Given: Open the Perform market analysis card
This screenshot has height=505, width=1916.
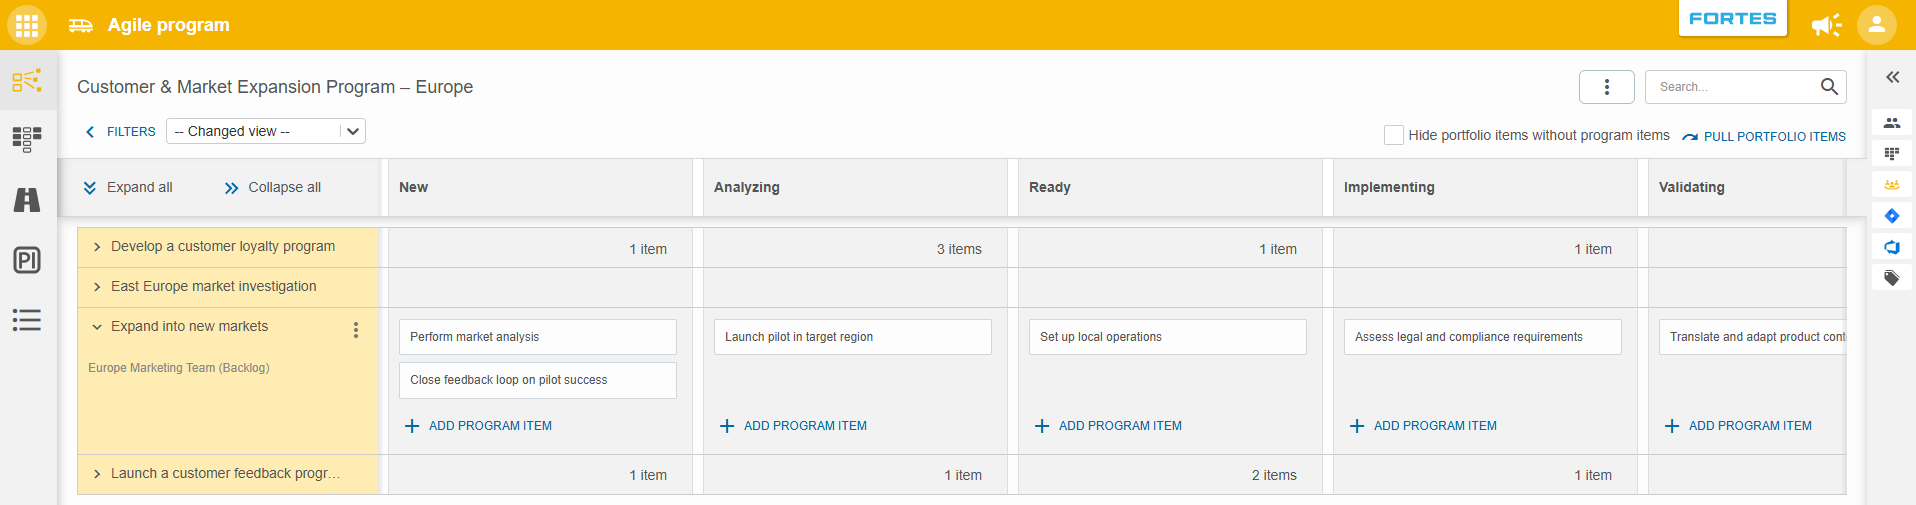Looking at the screenshot, I should coord(538,337).
